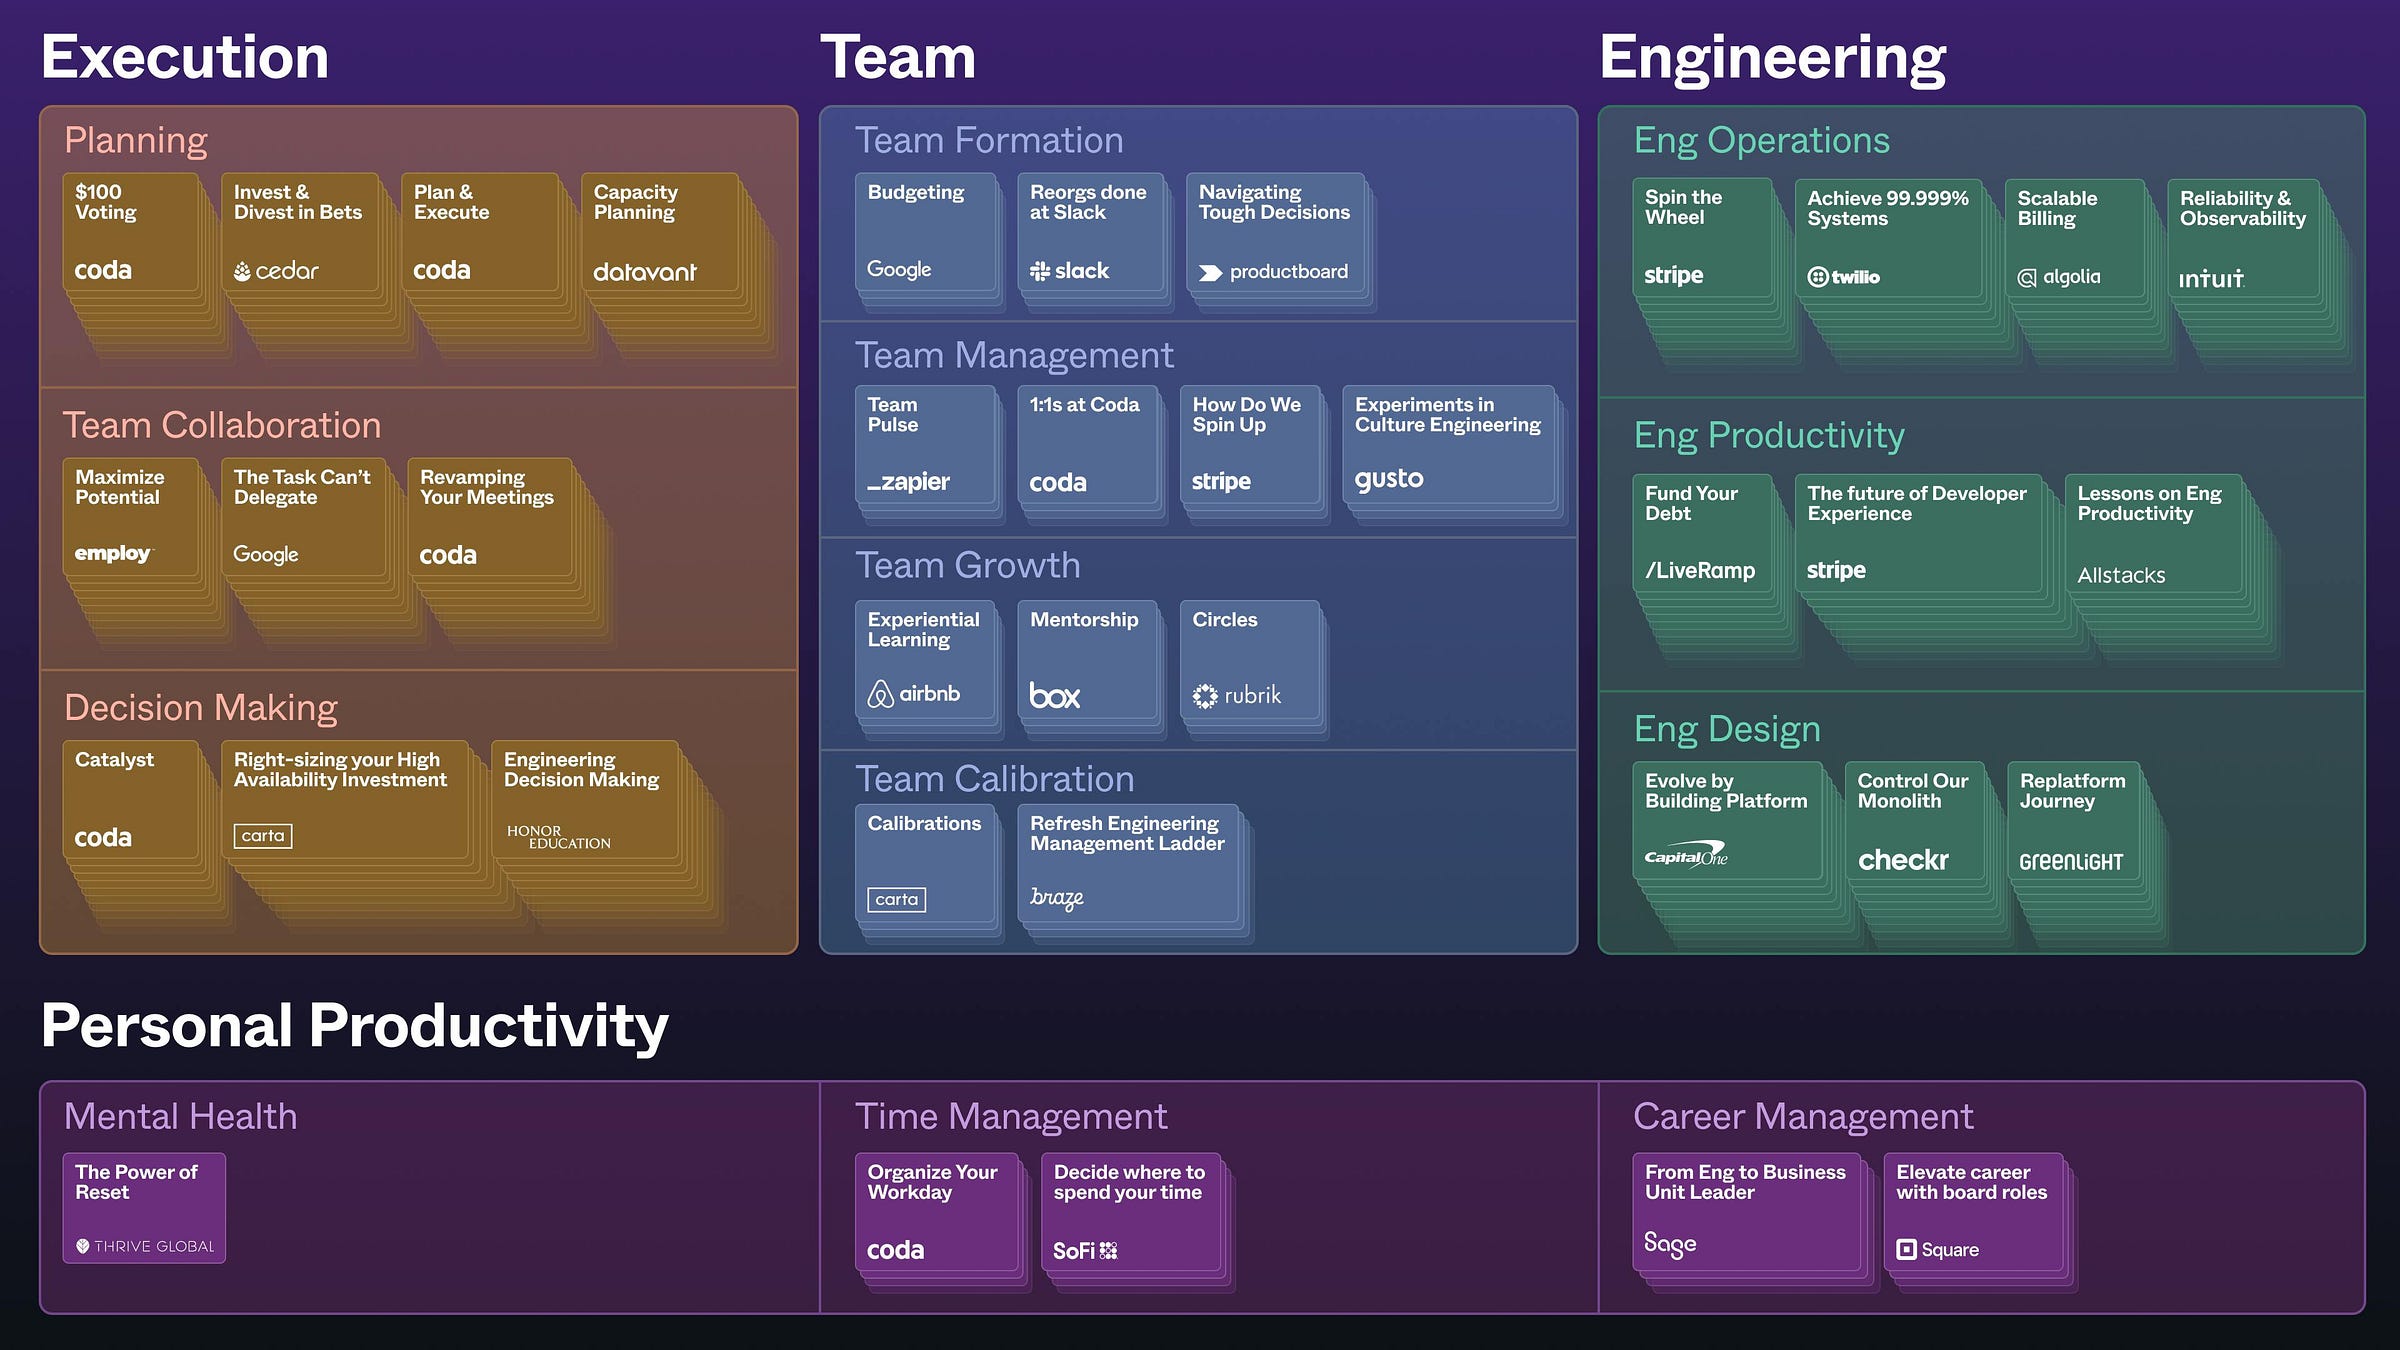
Task: Click the Team Management heading
Action: tap(1014, 355)
